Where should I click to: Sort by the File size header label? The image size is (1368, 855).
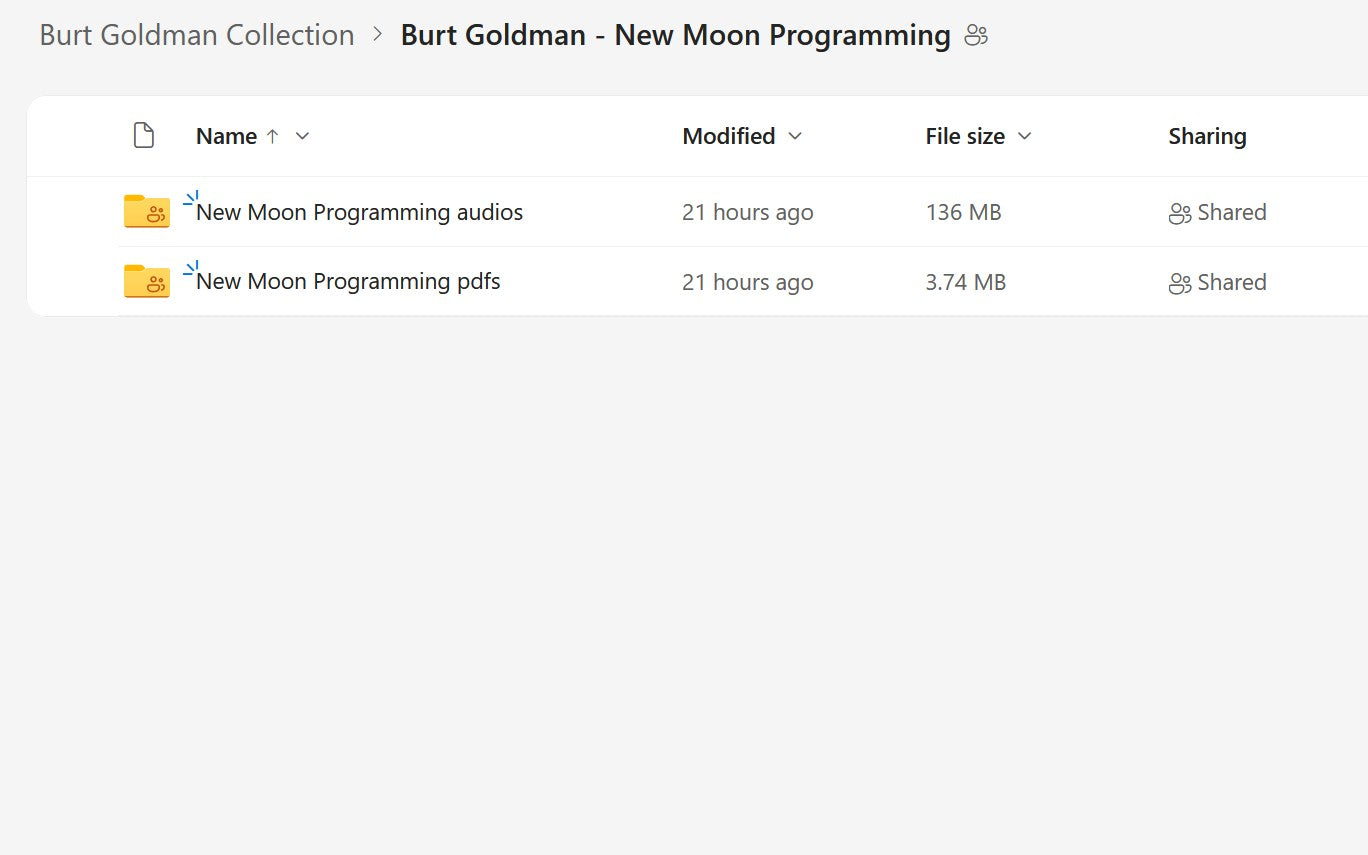965,136
